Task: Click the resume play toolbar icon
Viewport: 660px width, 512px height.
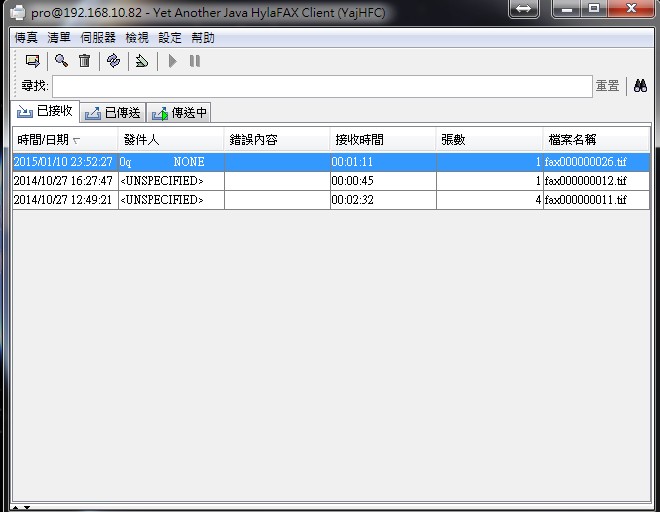Action: (x=172, y=61)
